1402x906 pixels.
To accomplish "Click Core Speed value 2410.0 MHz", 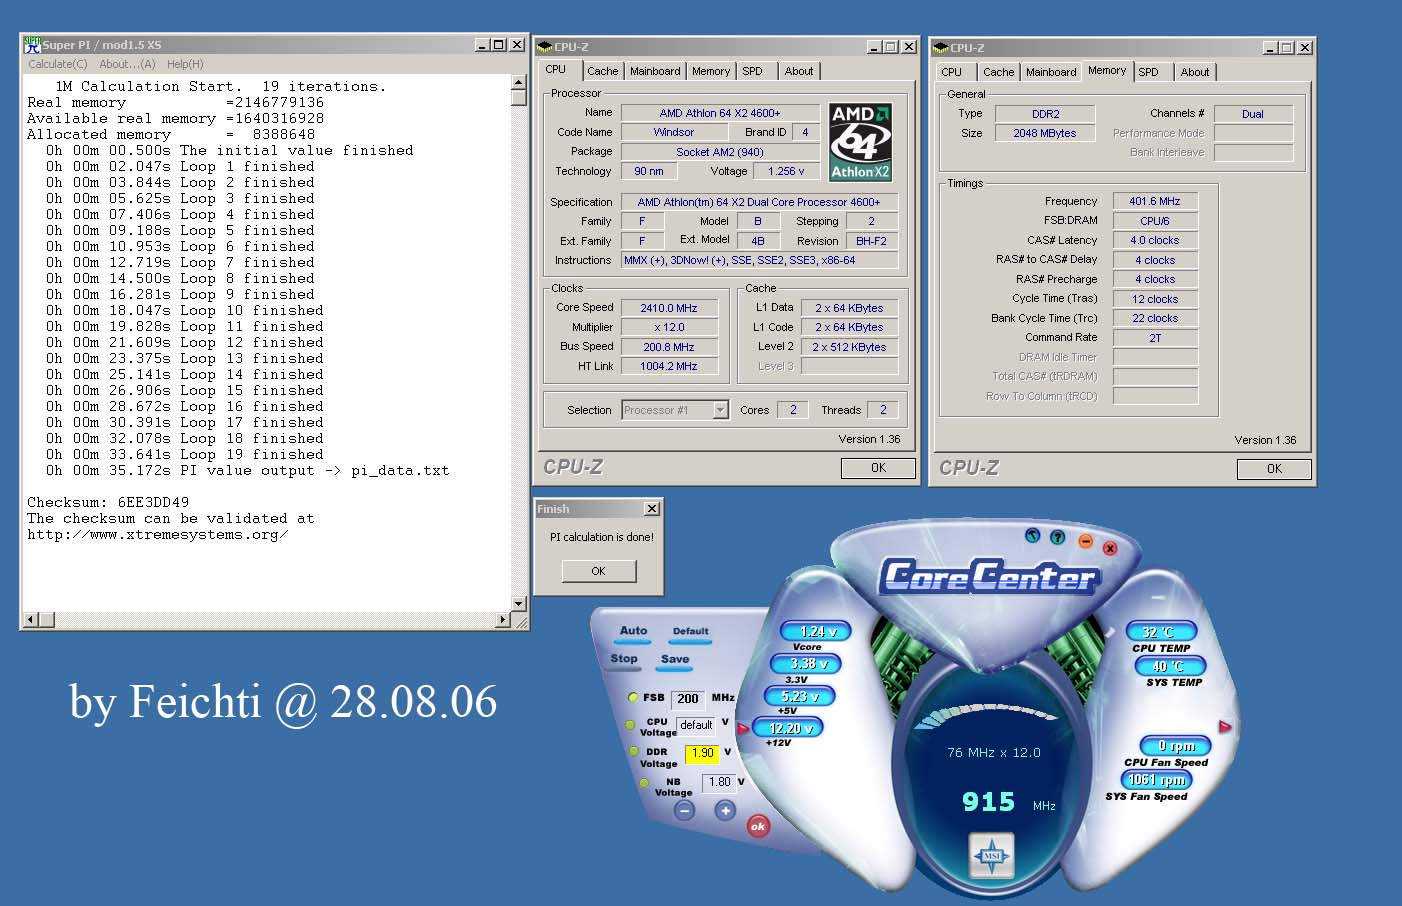I will pyautogui.click(x=669, y=308).
